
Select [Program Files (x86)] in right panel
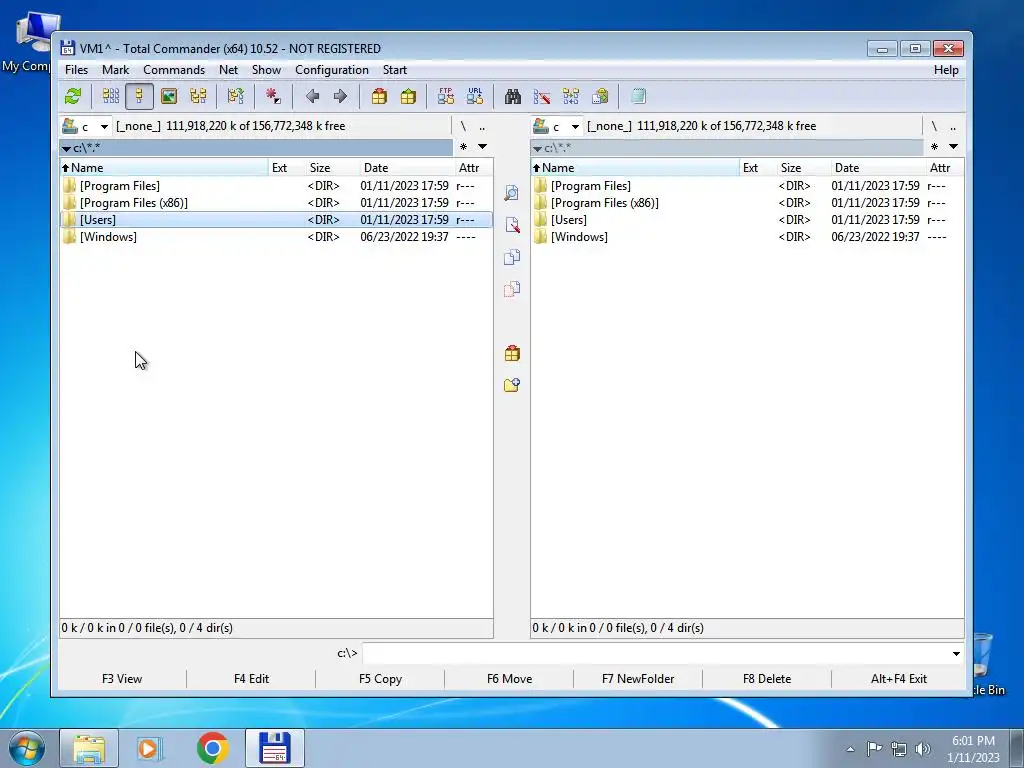(x=746, y=203)
